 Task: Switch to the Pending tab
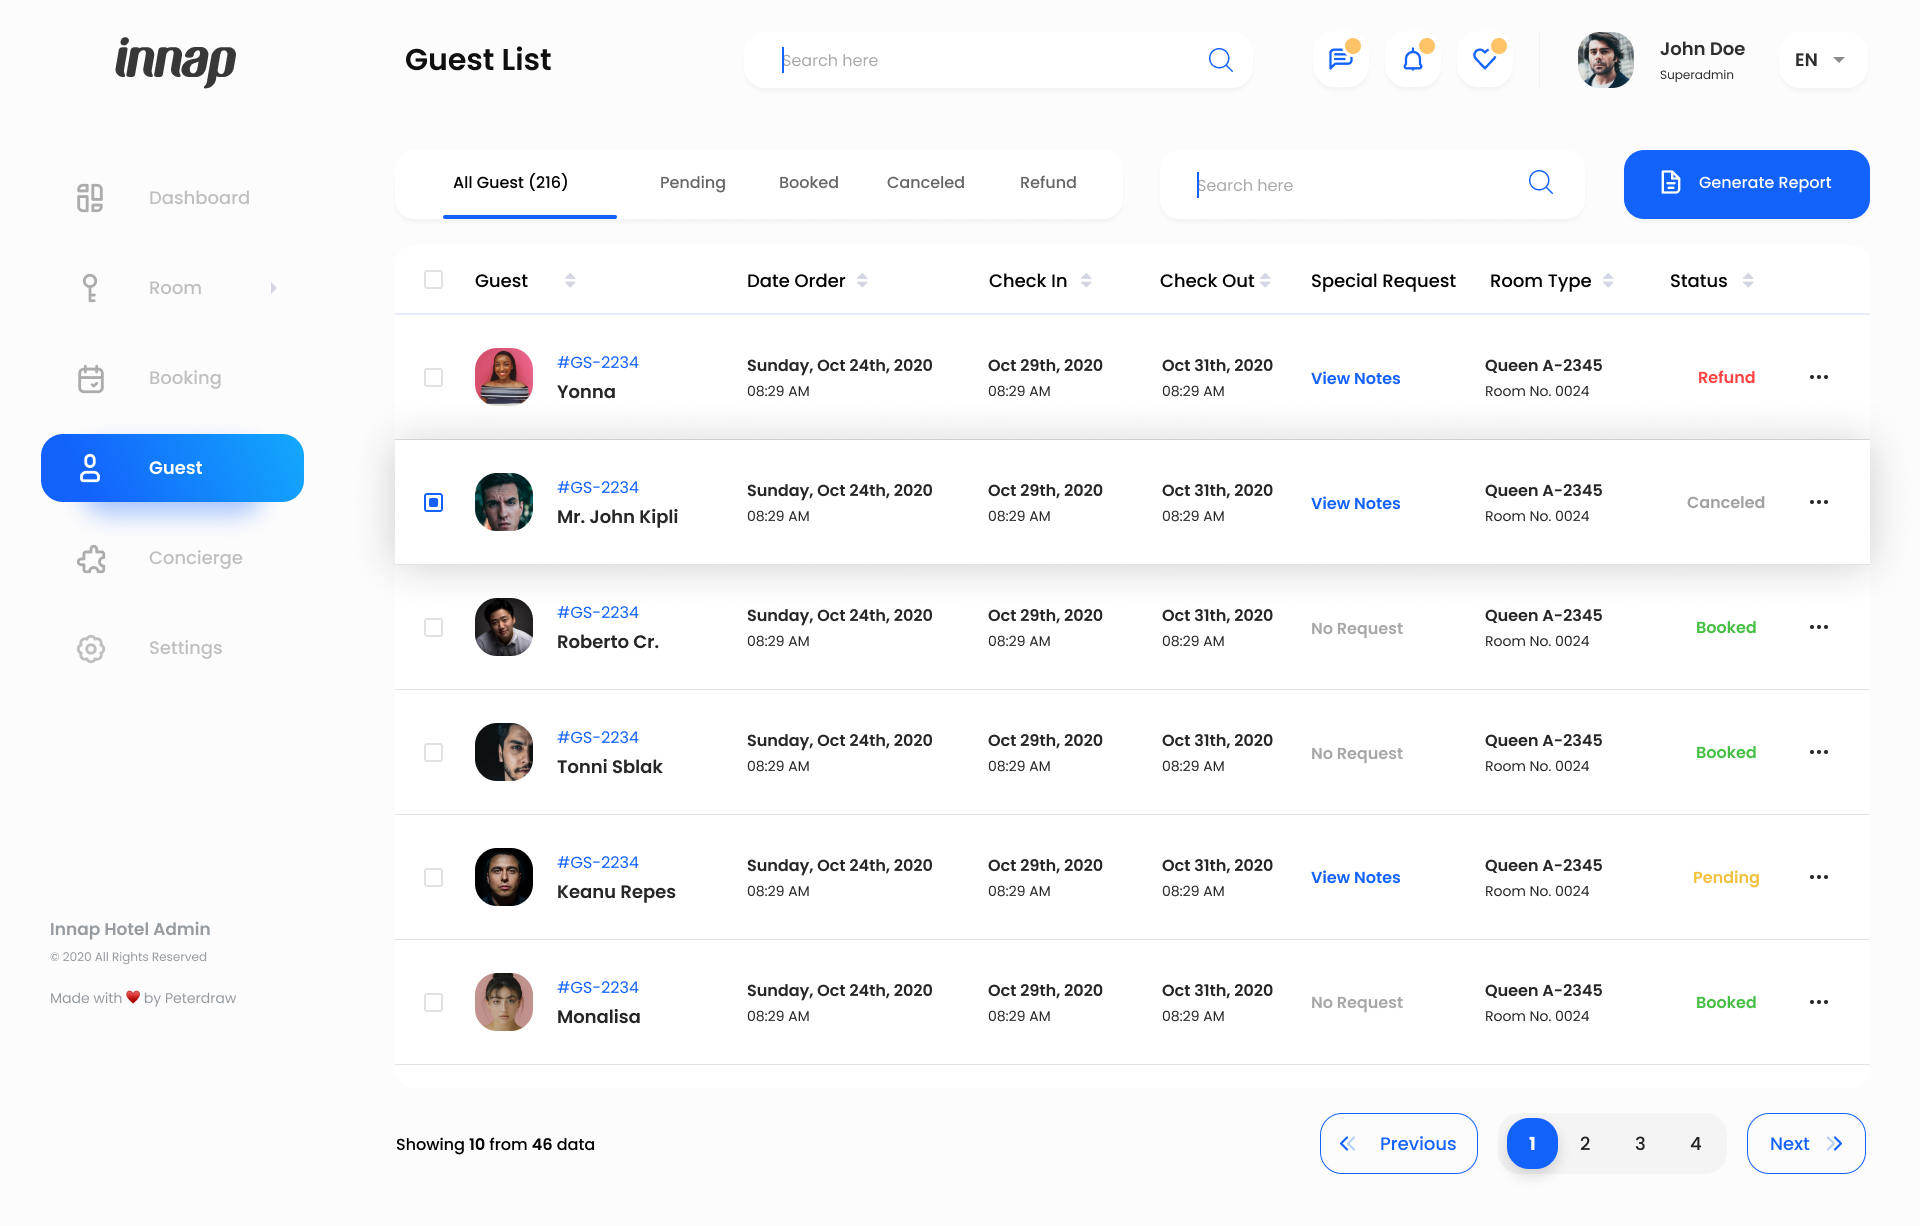point(692,183)
